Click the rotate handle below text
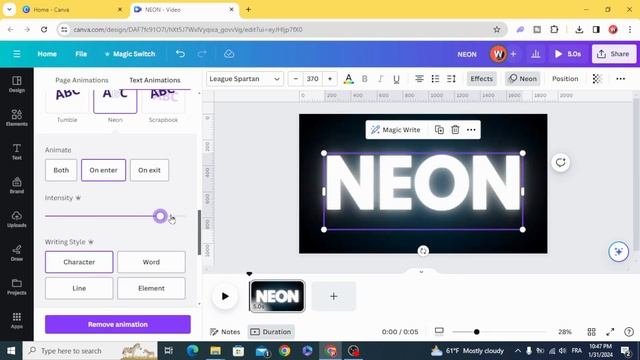This screenshot has height=360, width=640. pos(423,251)
